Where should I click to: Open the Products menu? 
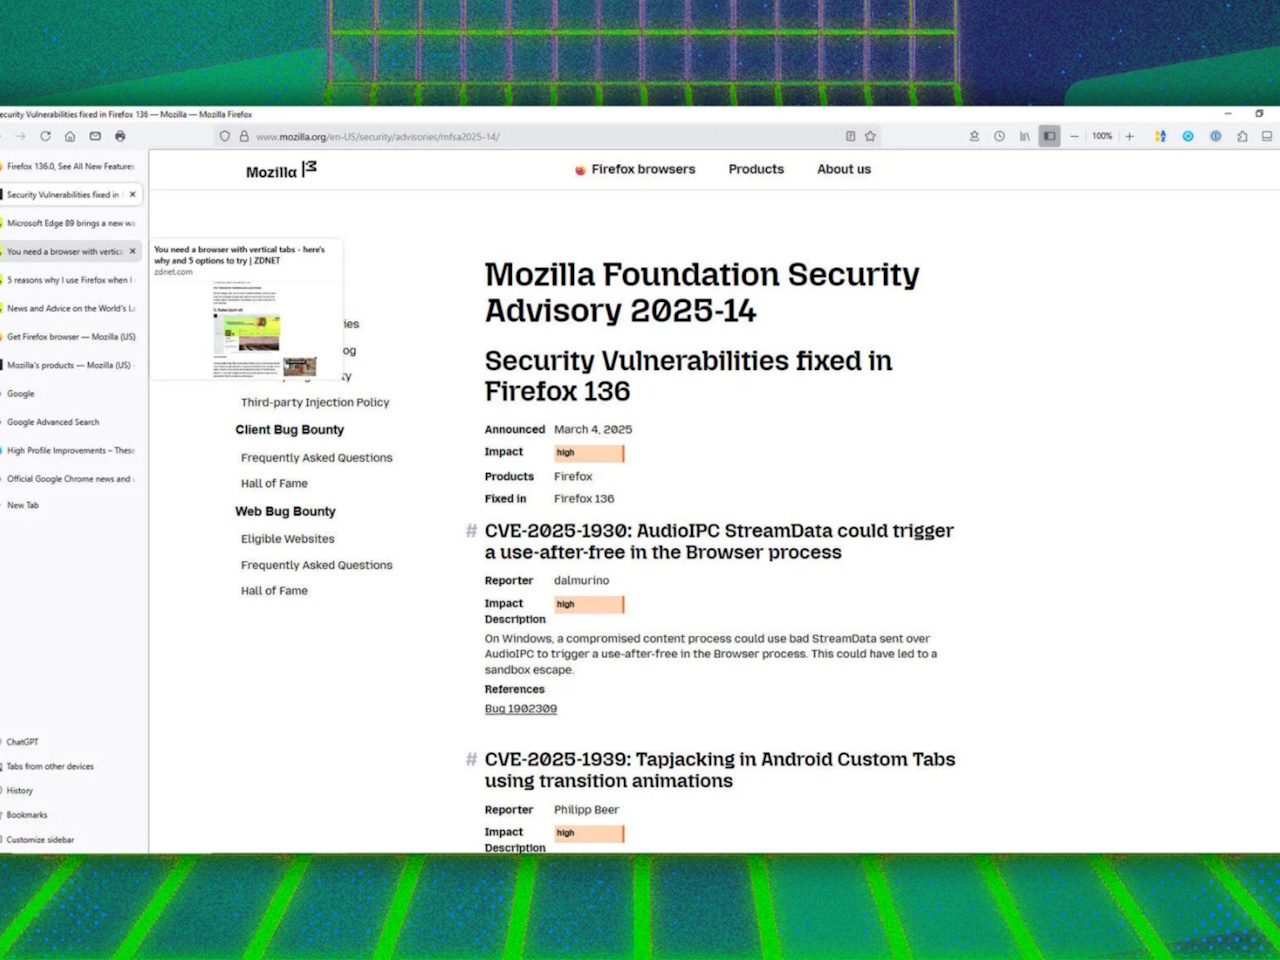(756, 169)
